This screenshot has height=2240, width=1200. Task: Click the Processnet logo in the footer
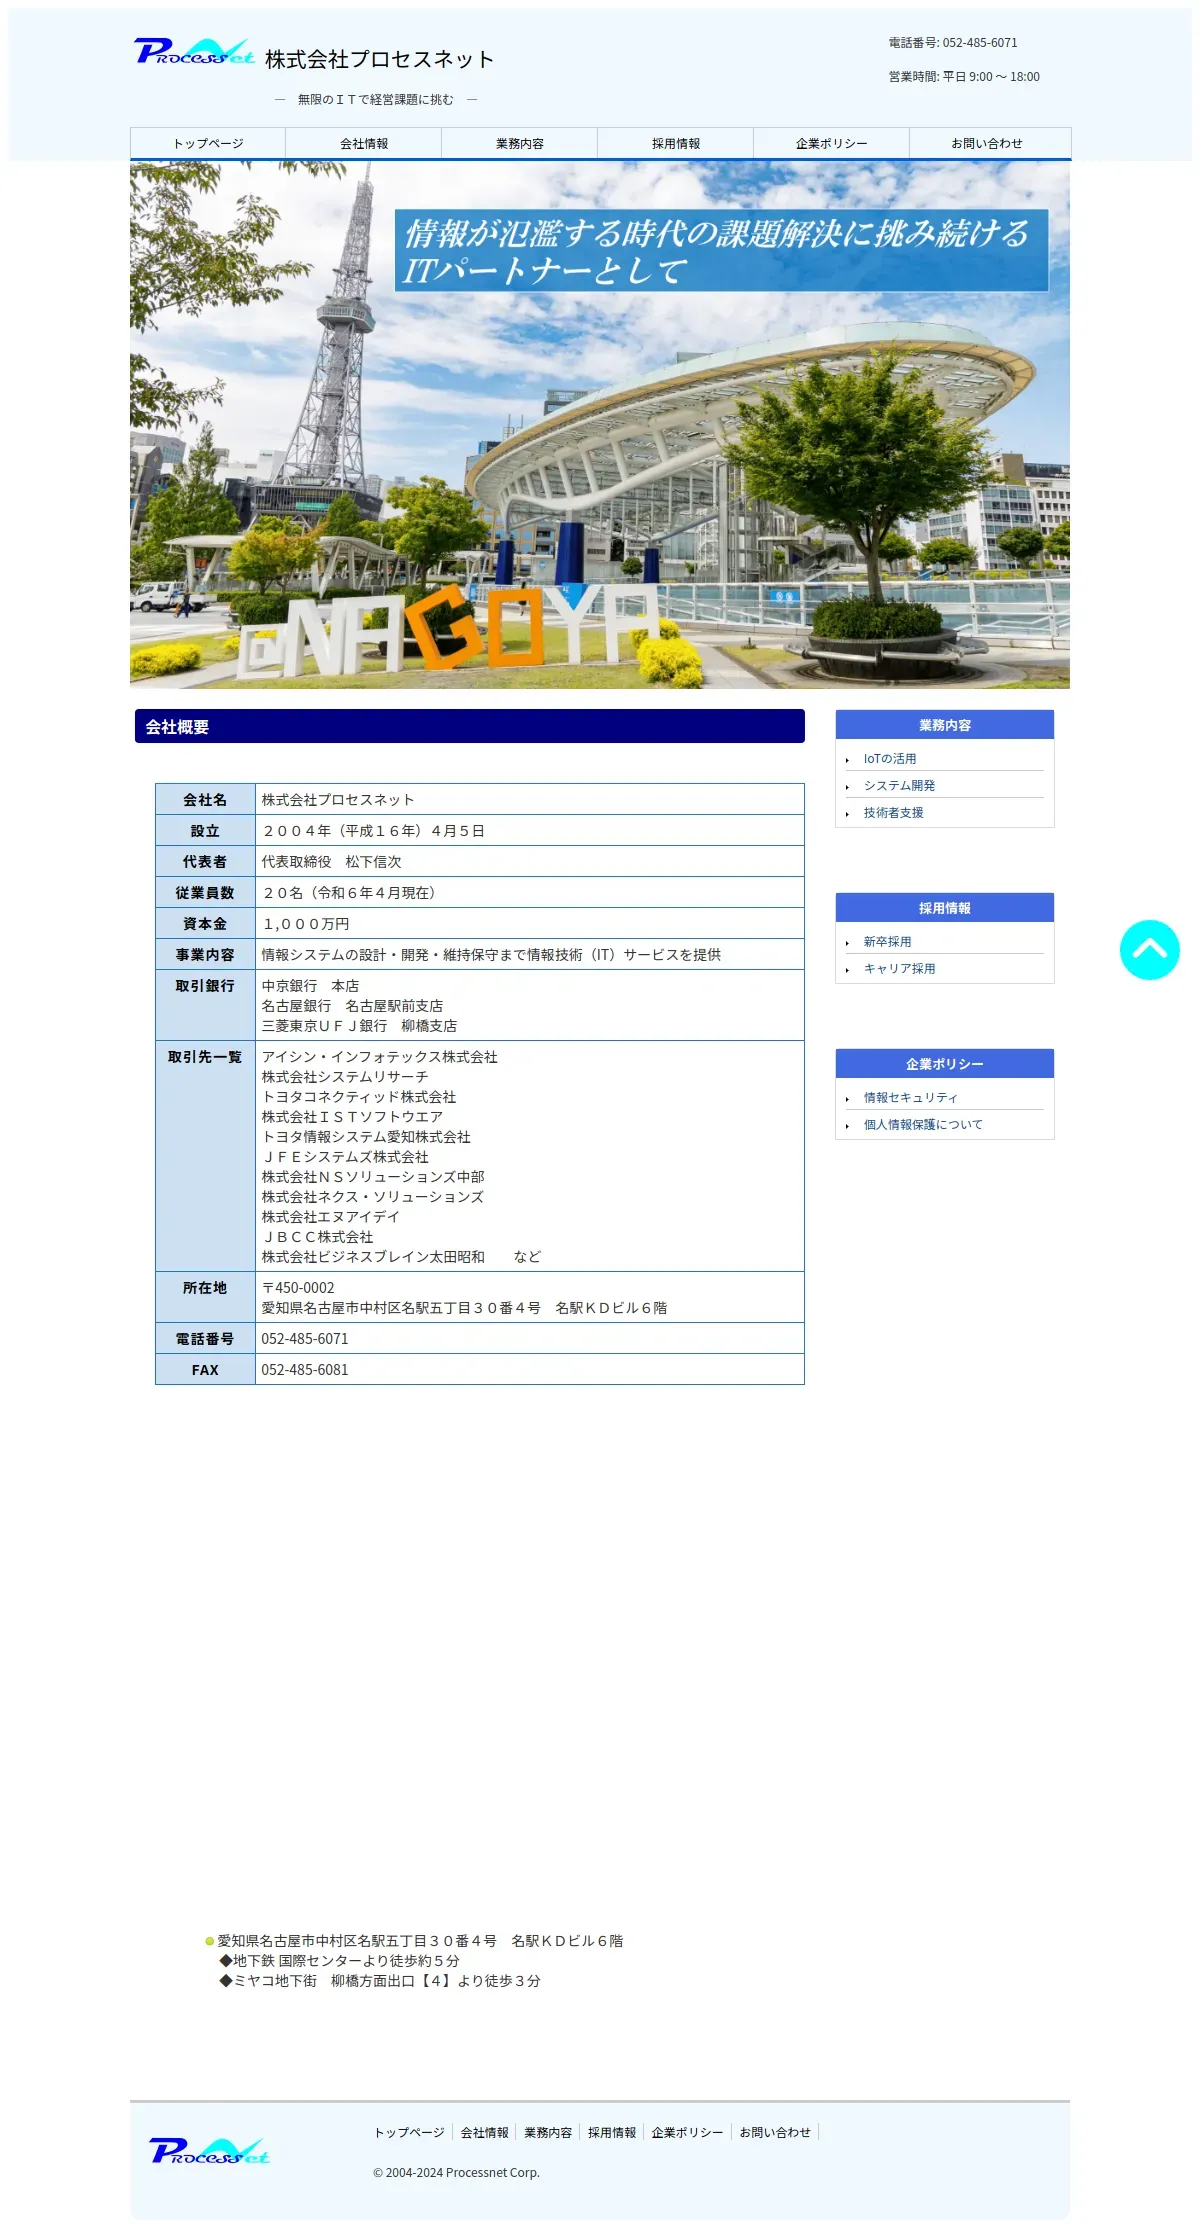pyautogui.click(x=210, y=2150)
